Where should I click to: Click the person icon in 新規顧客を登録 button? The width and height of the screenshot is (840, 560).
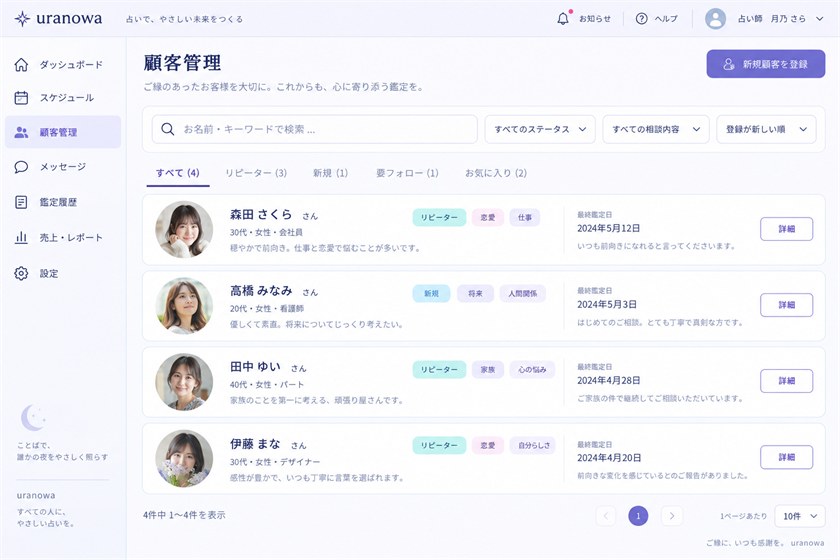pyautogui.click(x=729, y=64)
